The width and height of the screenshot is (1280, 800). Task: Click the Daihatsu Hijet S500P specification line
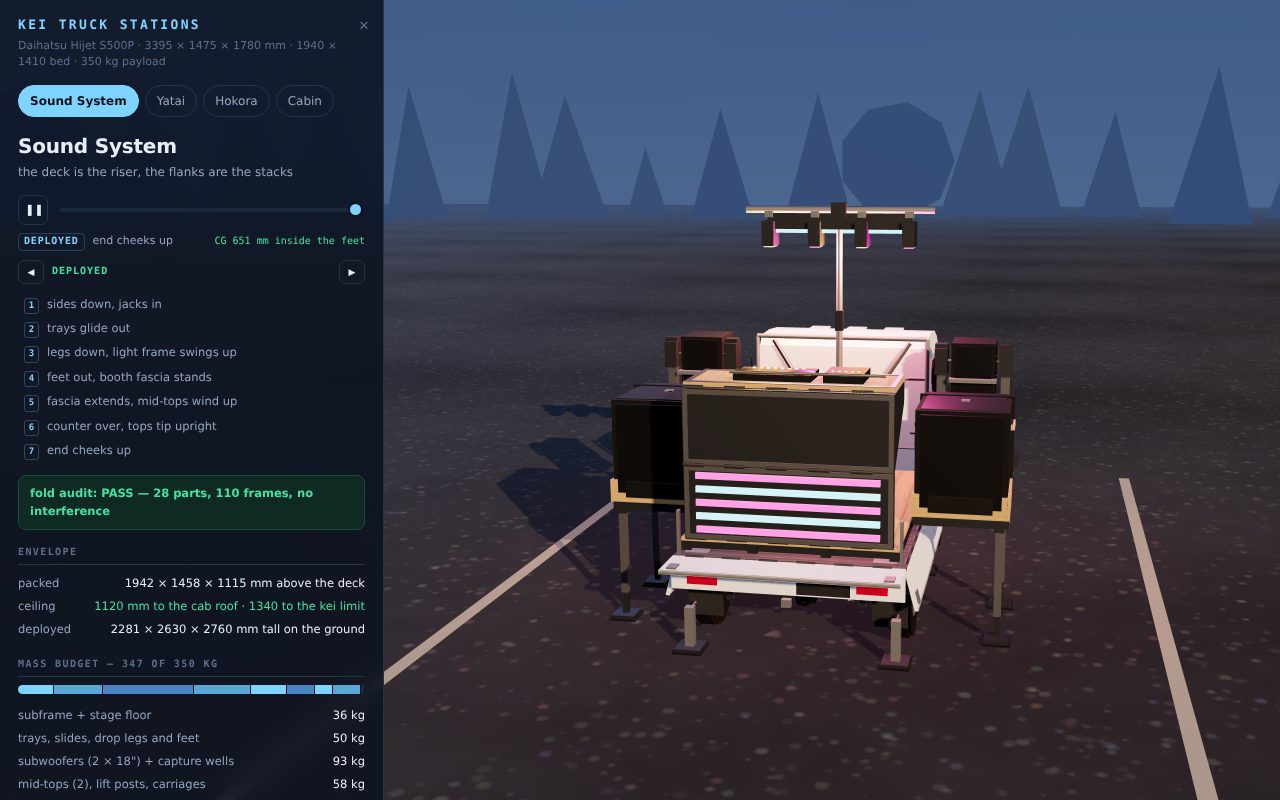tap(177, 53)
